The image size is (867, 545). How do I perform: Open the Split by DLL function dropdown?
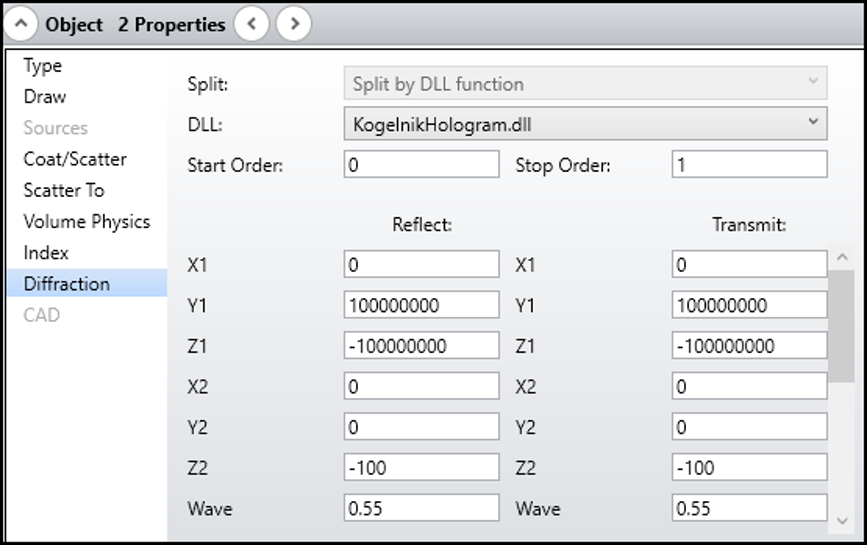585,84
